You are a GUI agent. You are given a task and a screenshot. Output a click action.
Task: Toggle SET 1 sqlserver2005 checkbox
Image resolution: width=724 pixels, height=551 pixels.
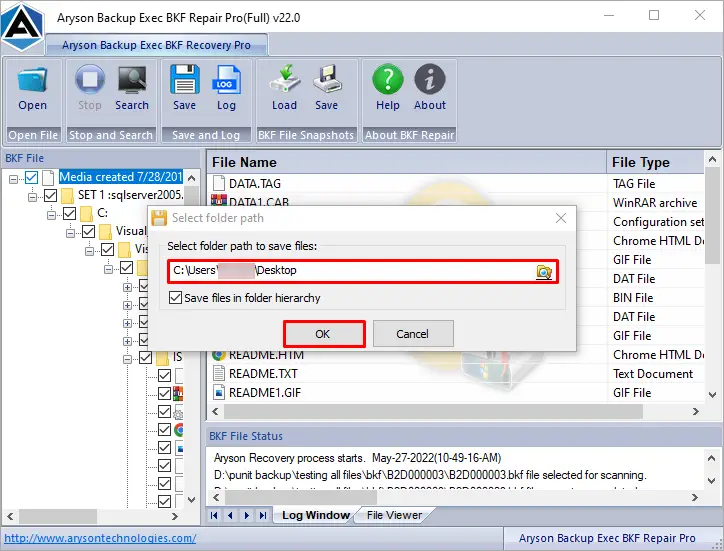point(50,195)
